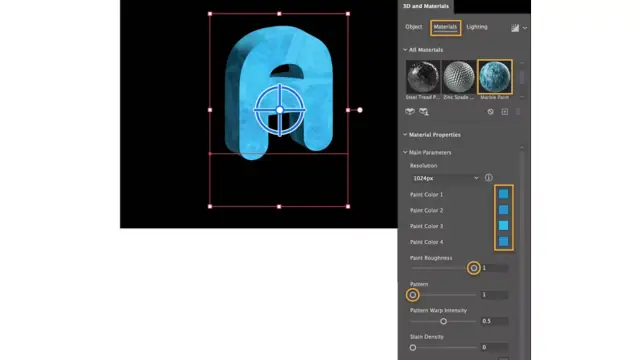The image size is (640, 360).
Task: Click the round handle right of bounding box
Action: click(360, 110)
